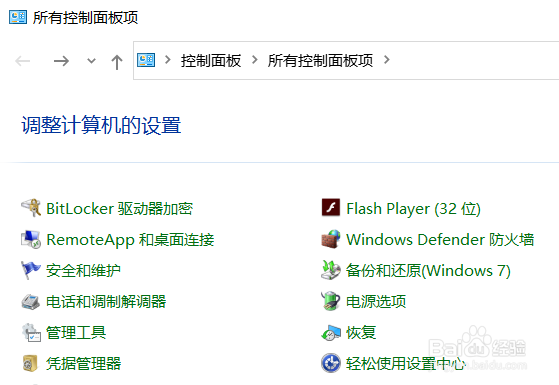Screen dimensions: 559x385
Task: Click the 轻松使用设置中心 icon
Action: [331, 363]
